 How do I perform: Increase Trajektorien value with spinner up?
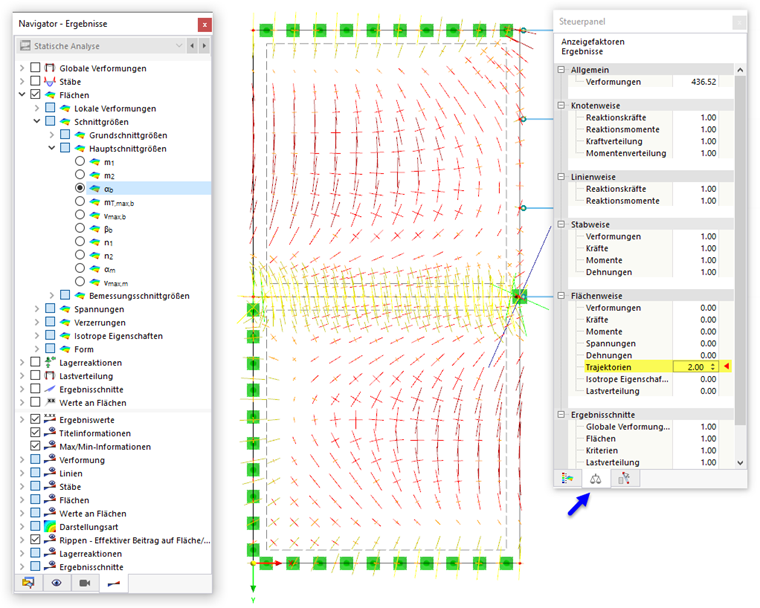pos(713,365)
